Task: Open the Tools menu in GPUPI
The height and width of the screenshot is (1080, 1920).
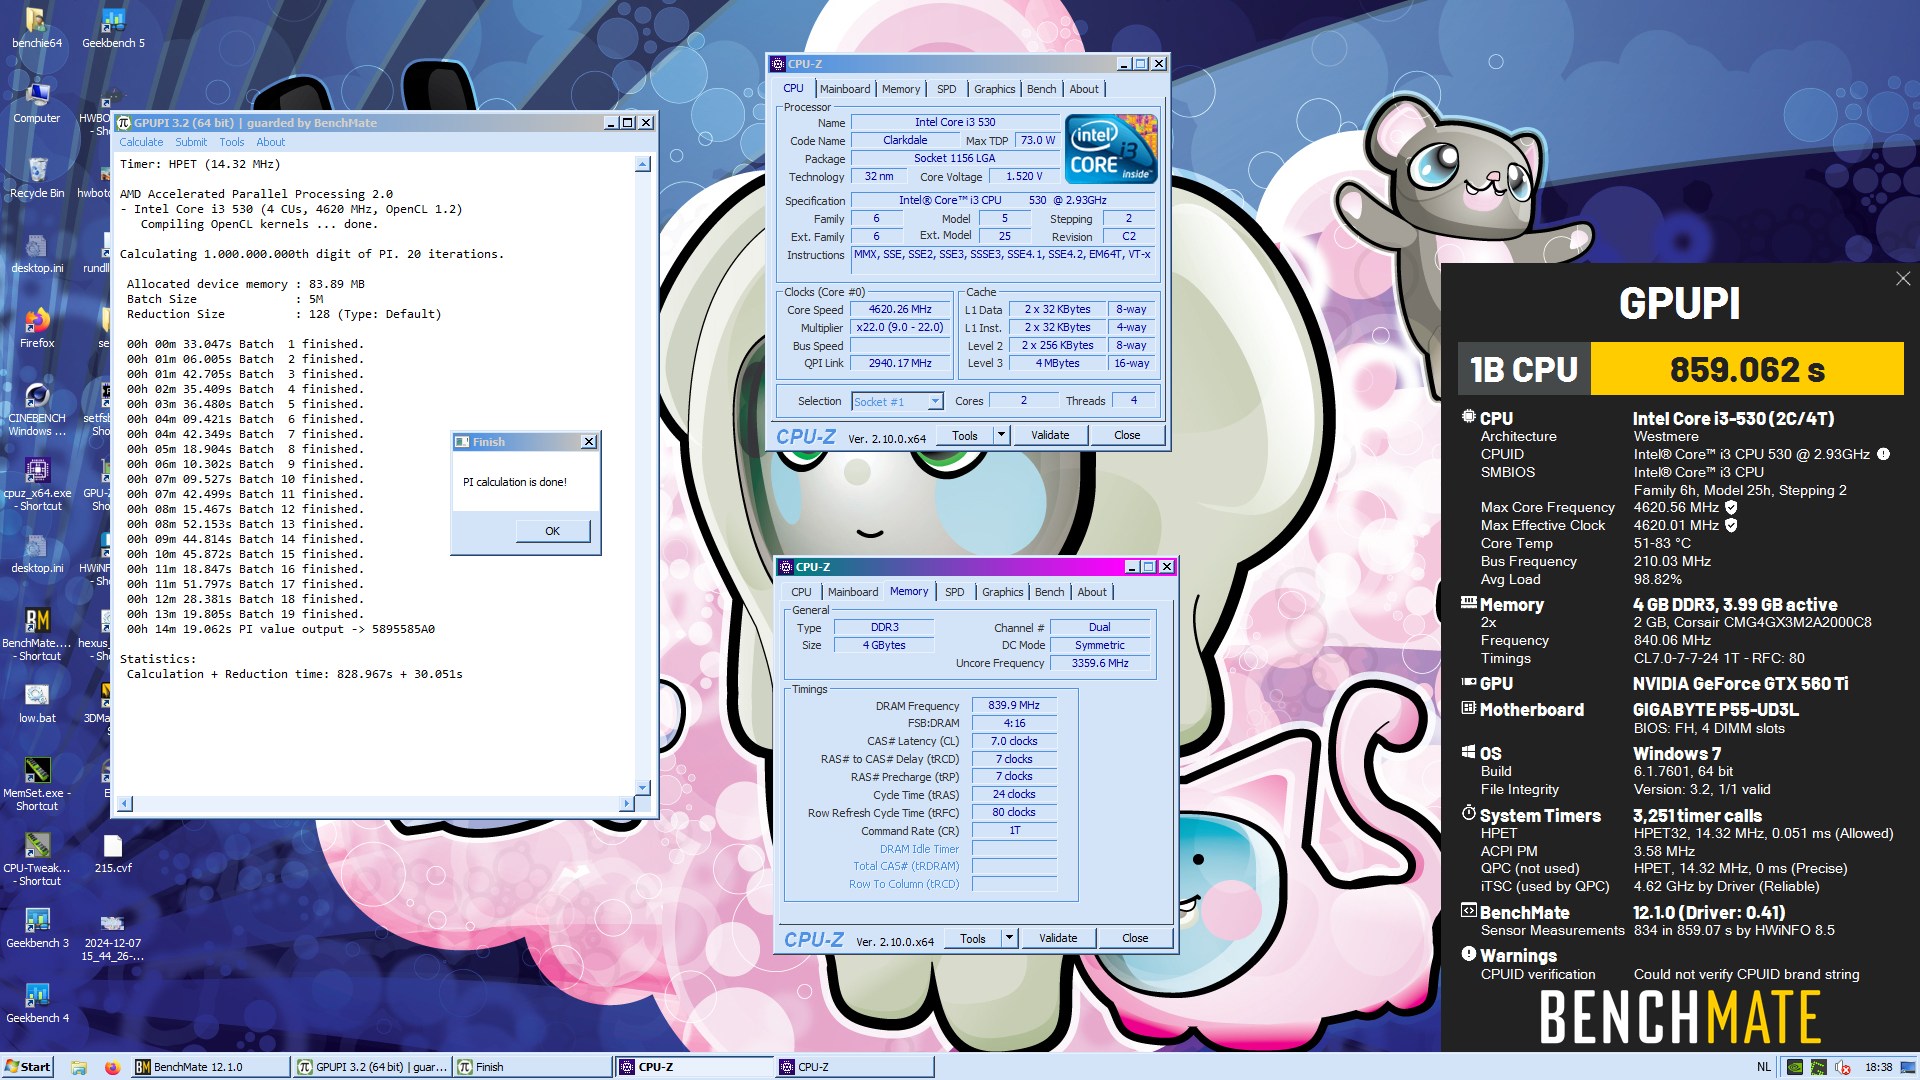Action: (232, 142)
